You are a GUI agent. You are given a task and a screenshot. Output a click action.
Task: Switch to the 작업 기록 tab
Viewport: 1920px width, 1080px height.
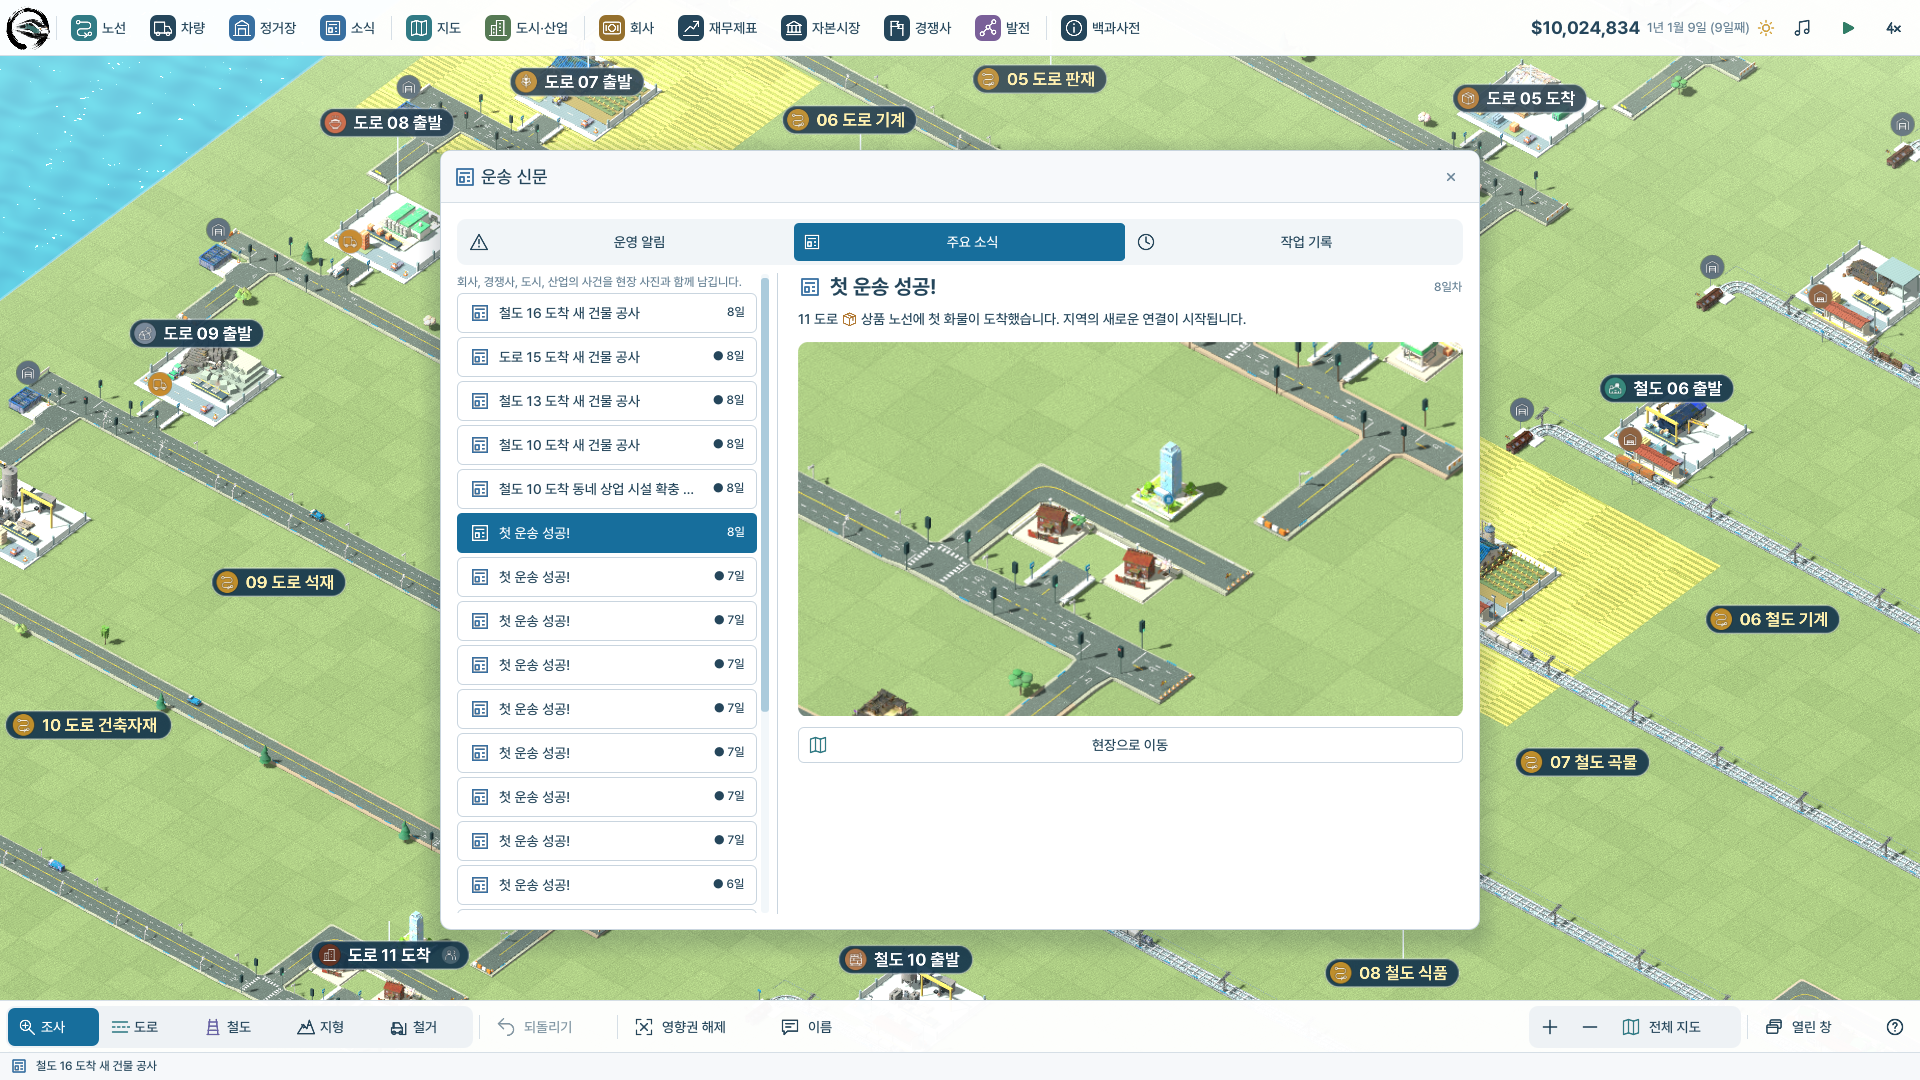point(1294,242)
